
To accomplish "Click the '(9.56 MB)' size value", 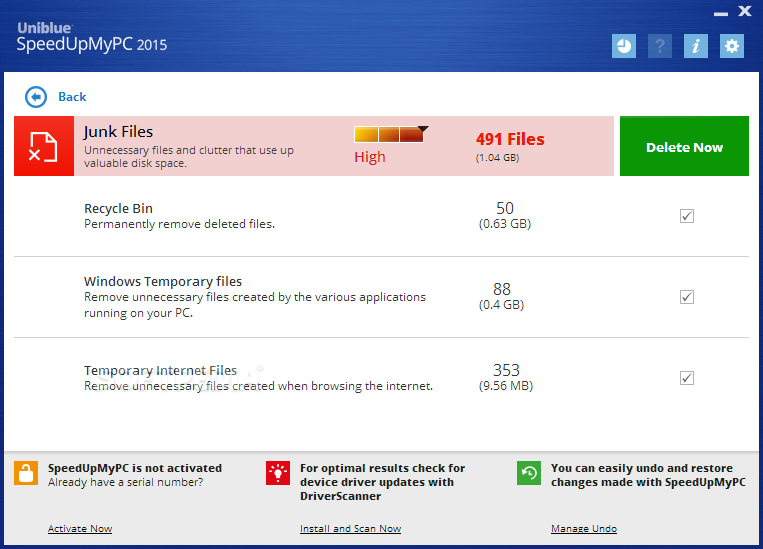I will click(x=506, y=386).
